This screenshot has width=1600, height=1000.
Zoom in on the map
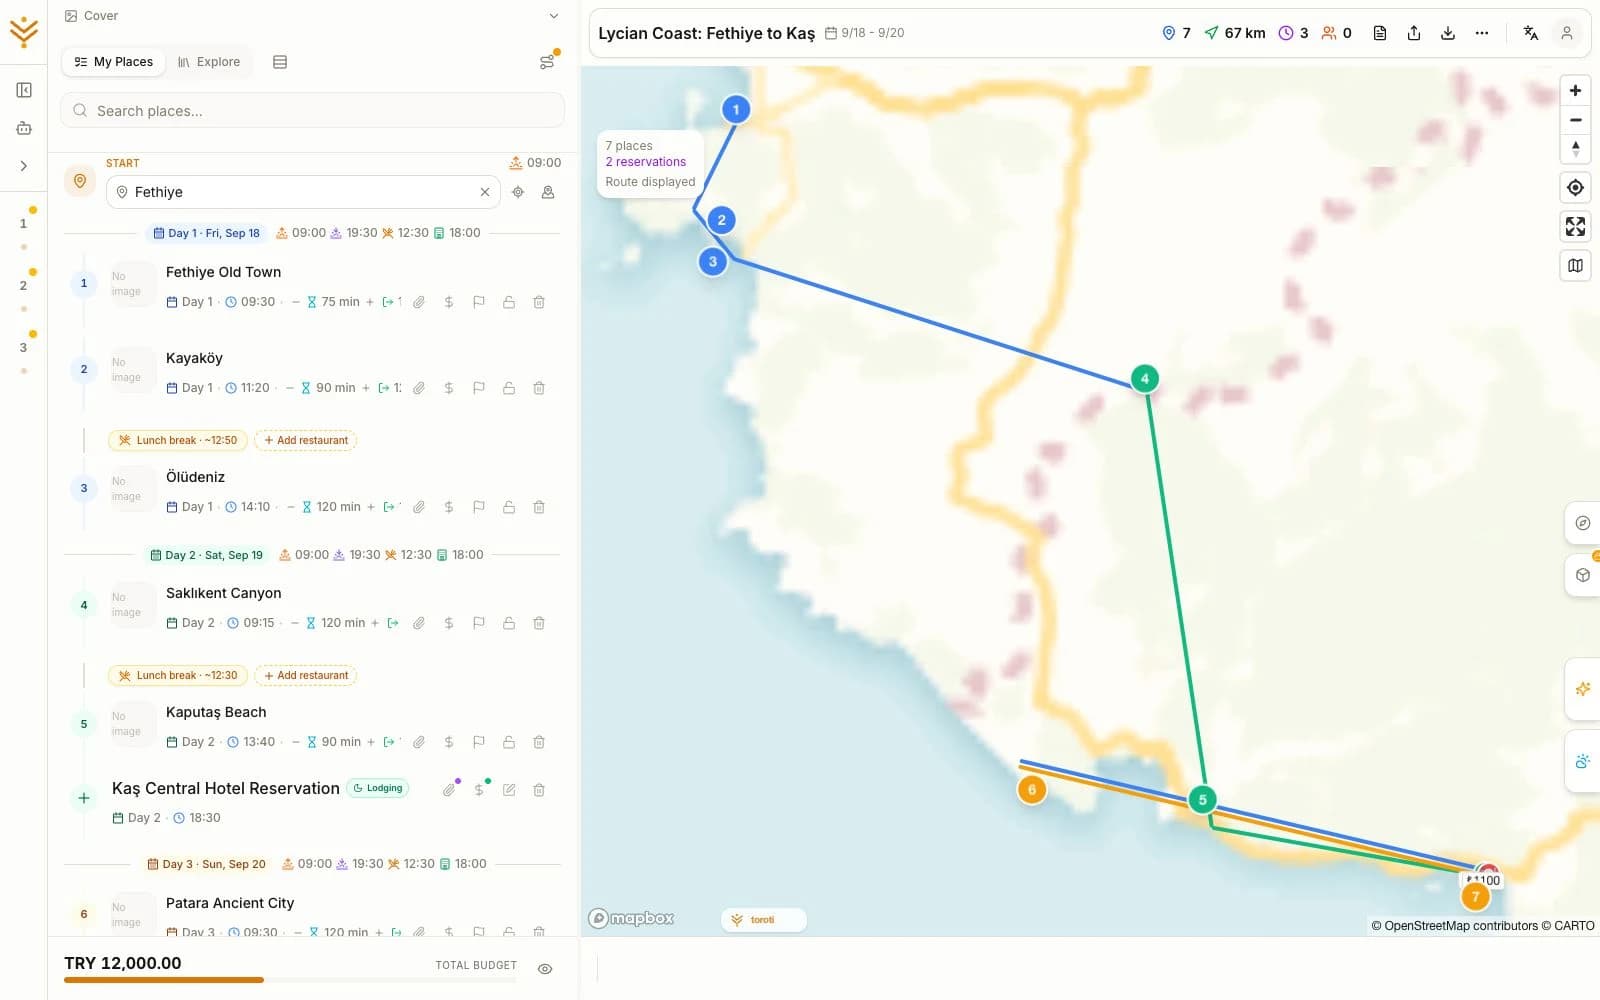[1575, 91]
